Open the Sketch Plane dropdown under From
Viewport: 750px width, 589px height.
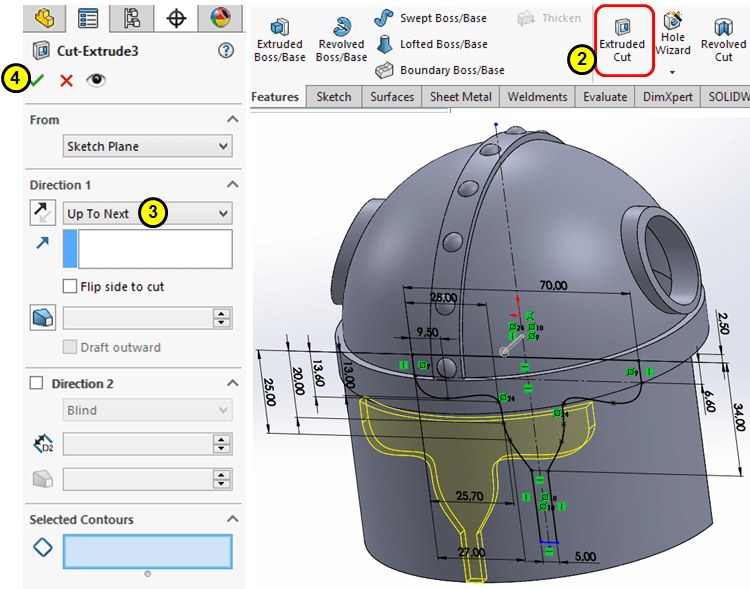tap(147, 147)
